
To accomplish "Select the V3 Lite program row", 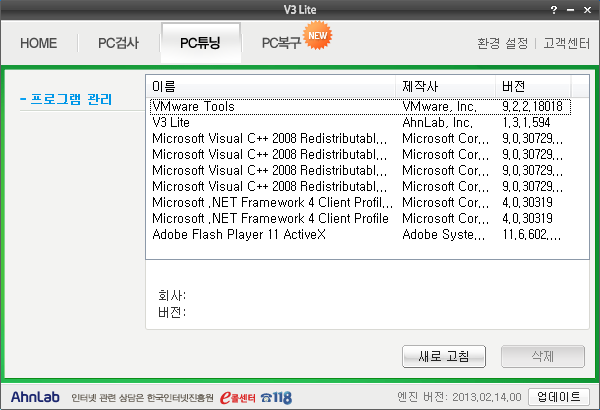I will tap(360, 123).
